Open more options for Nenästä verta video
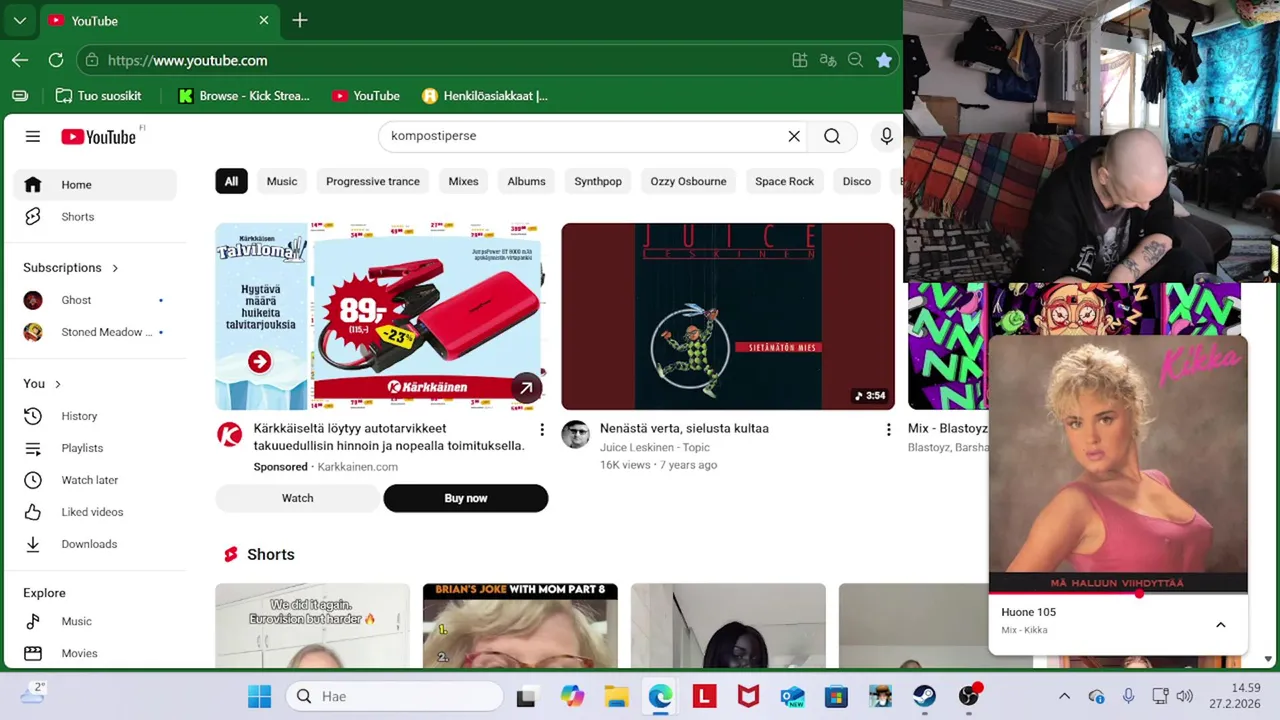1280x720 pixels. 888,430
